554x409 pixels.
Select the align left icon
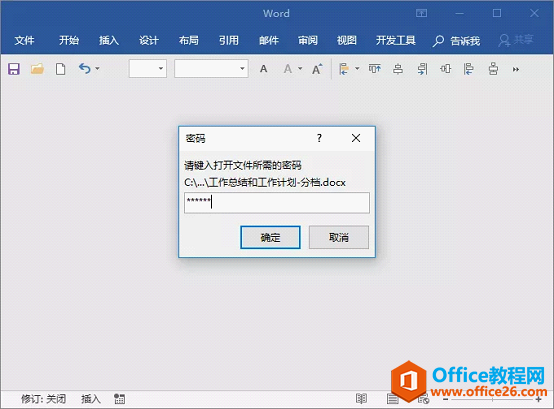[x=468, y=69]
